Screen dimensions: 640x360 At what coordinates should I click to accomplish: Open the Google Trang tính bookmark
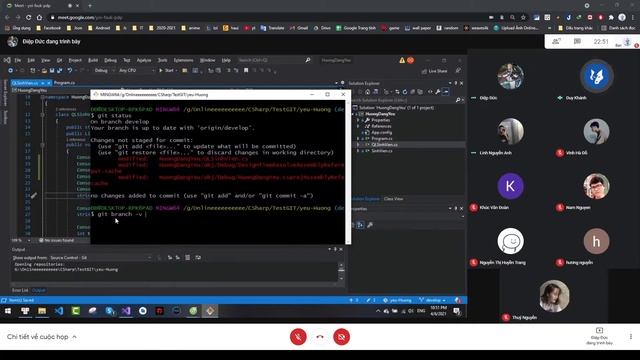pos(356,28)
